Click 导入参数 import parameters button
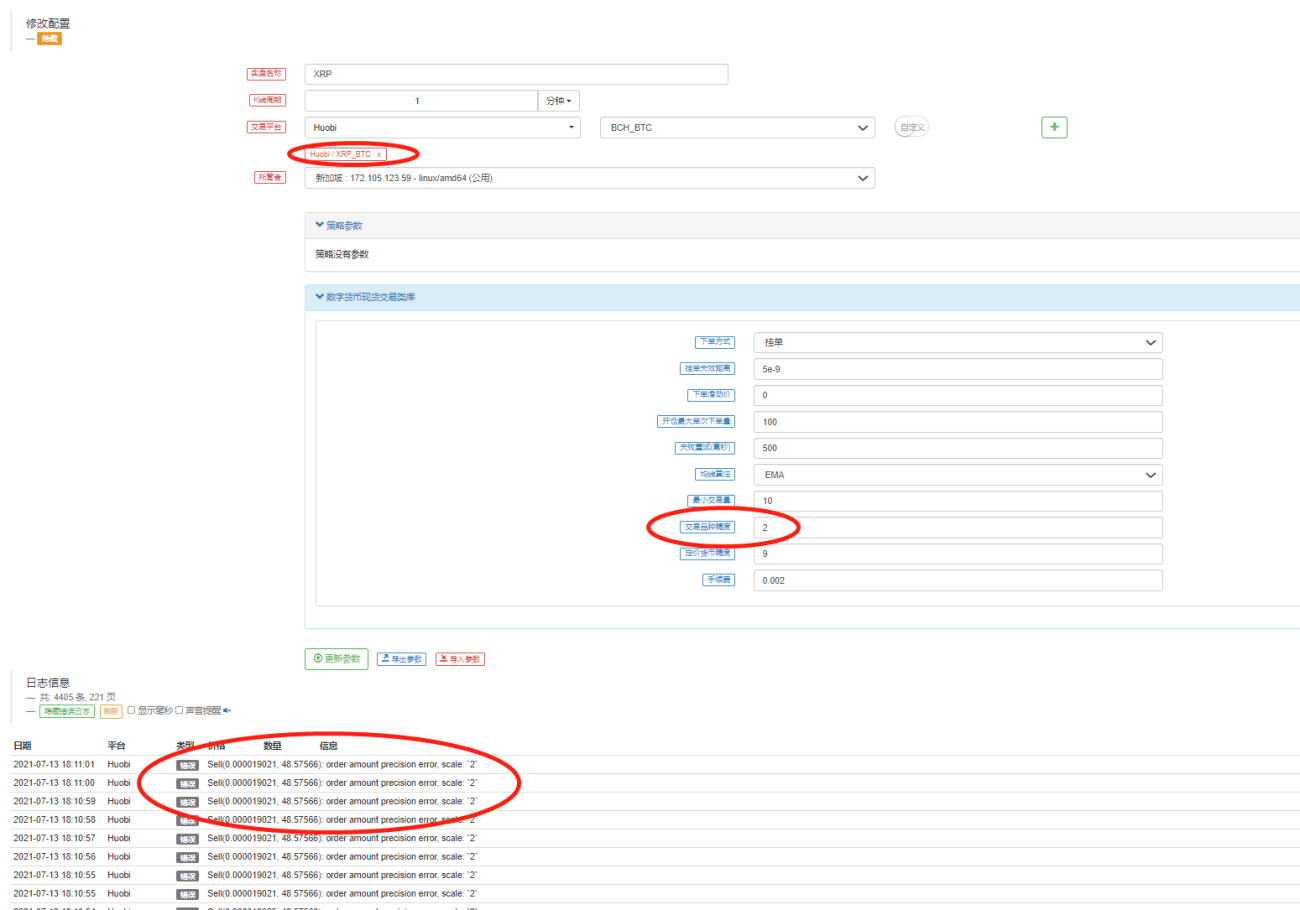The width and height of the screenshot is (1300, 910). point(460,660)
